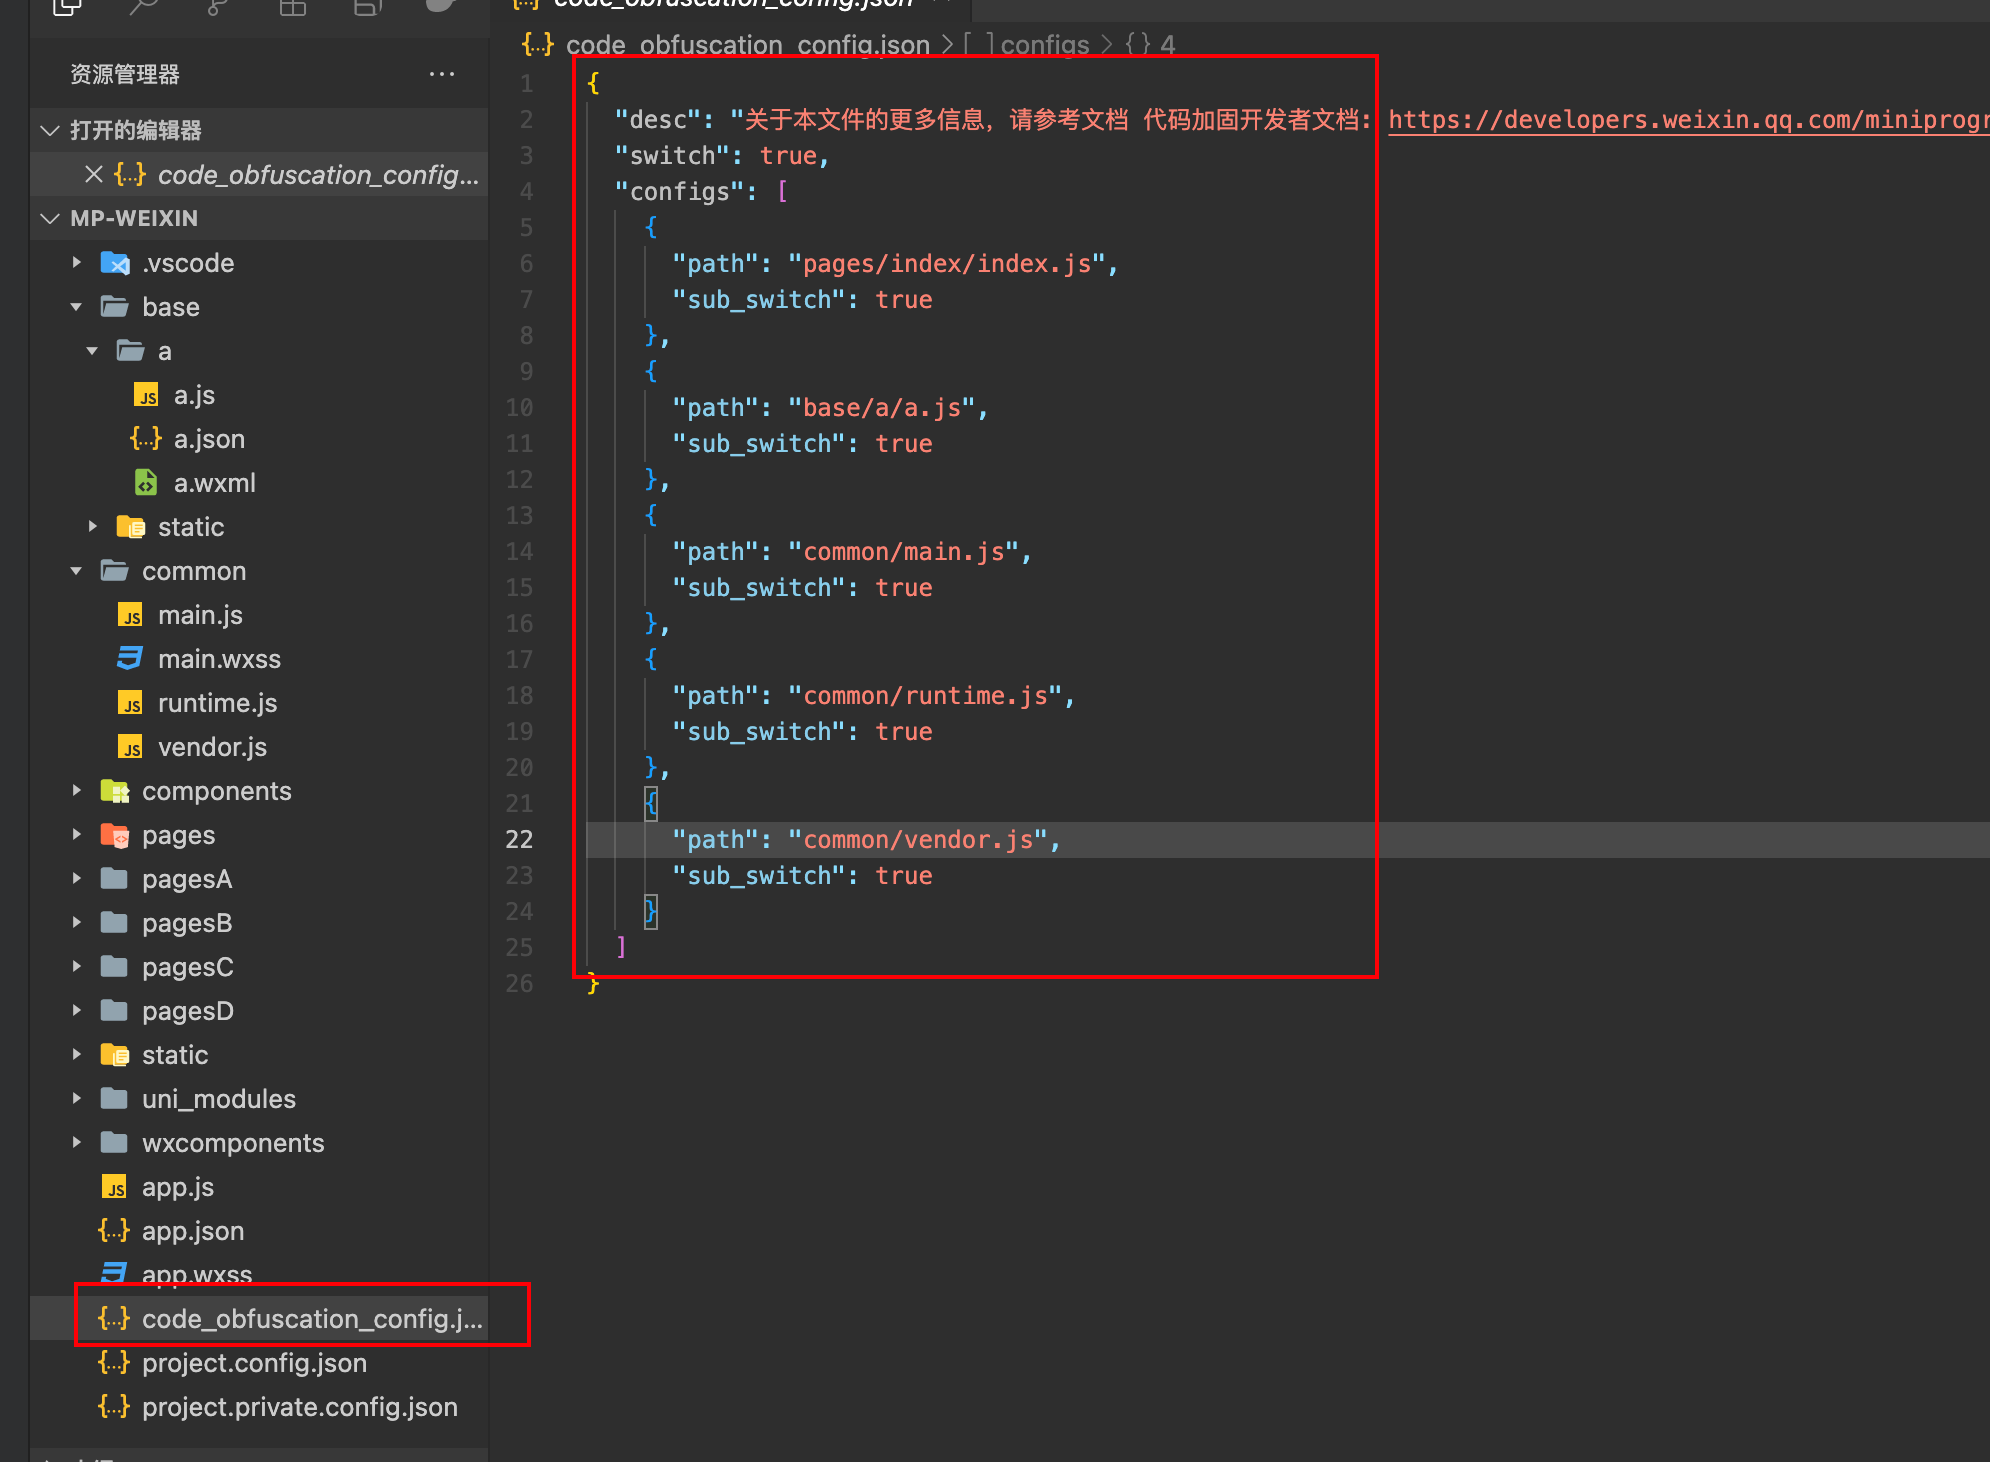Open the search panel icon
This screenshot has width=1990, height=1462.
click(x=143, y=8)
